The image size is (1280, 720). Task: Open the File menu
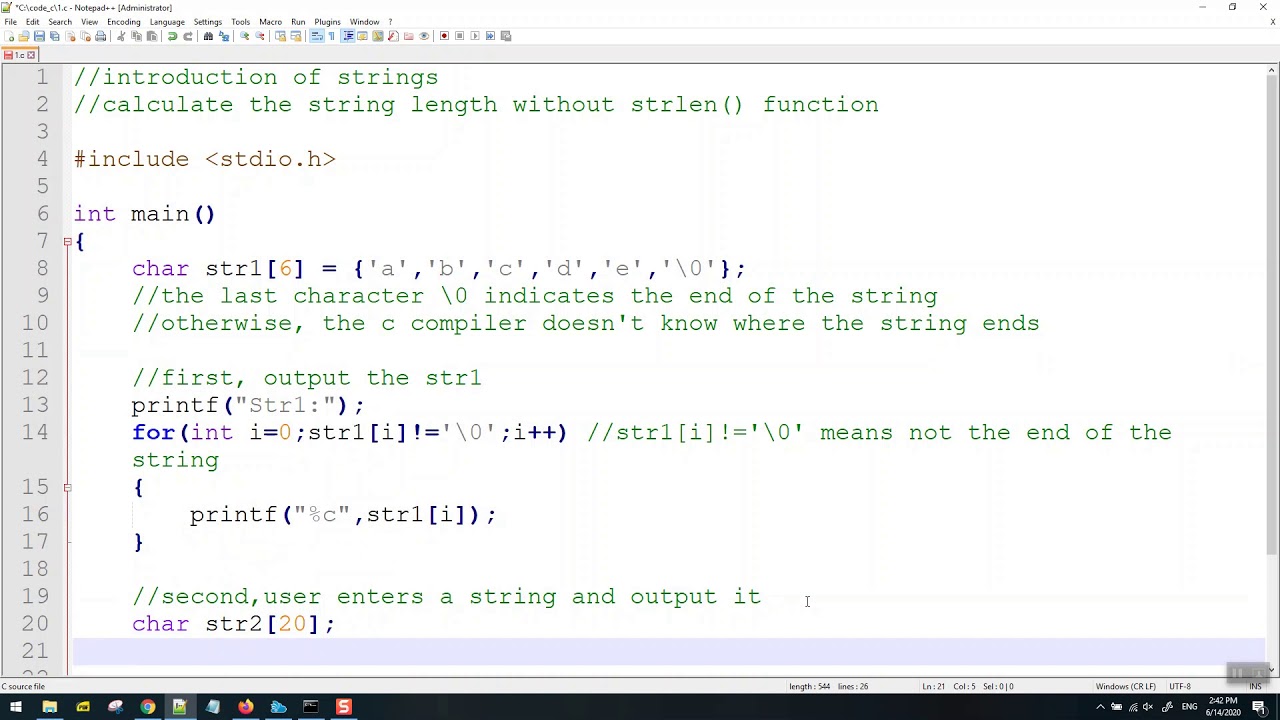click(10, 22)
